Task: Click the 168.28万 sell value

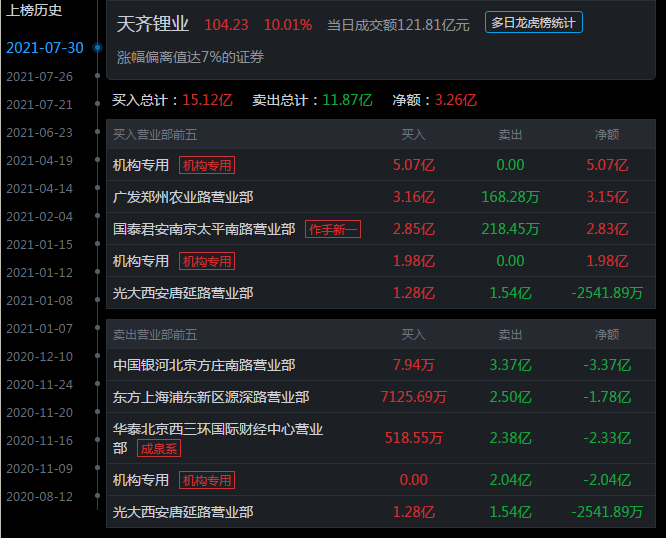Action: pos(510,197)
